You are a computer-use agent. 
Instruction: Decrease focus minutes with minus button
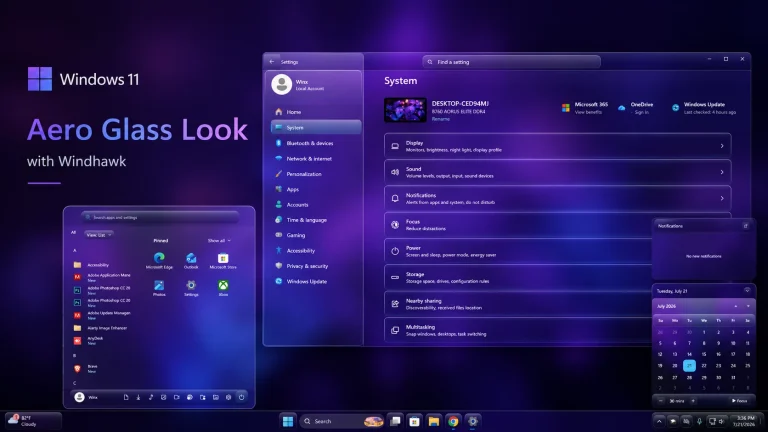661,401
